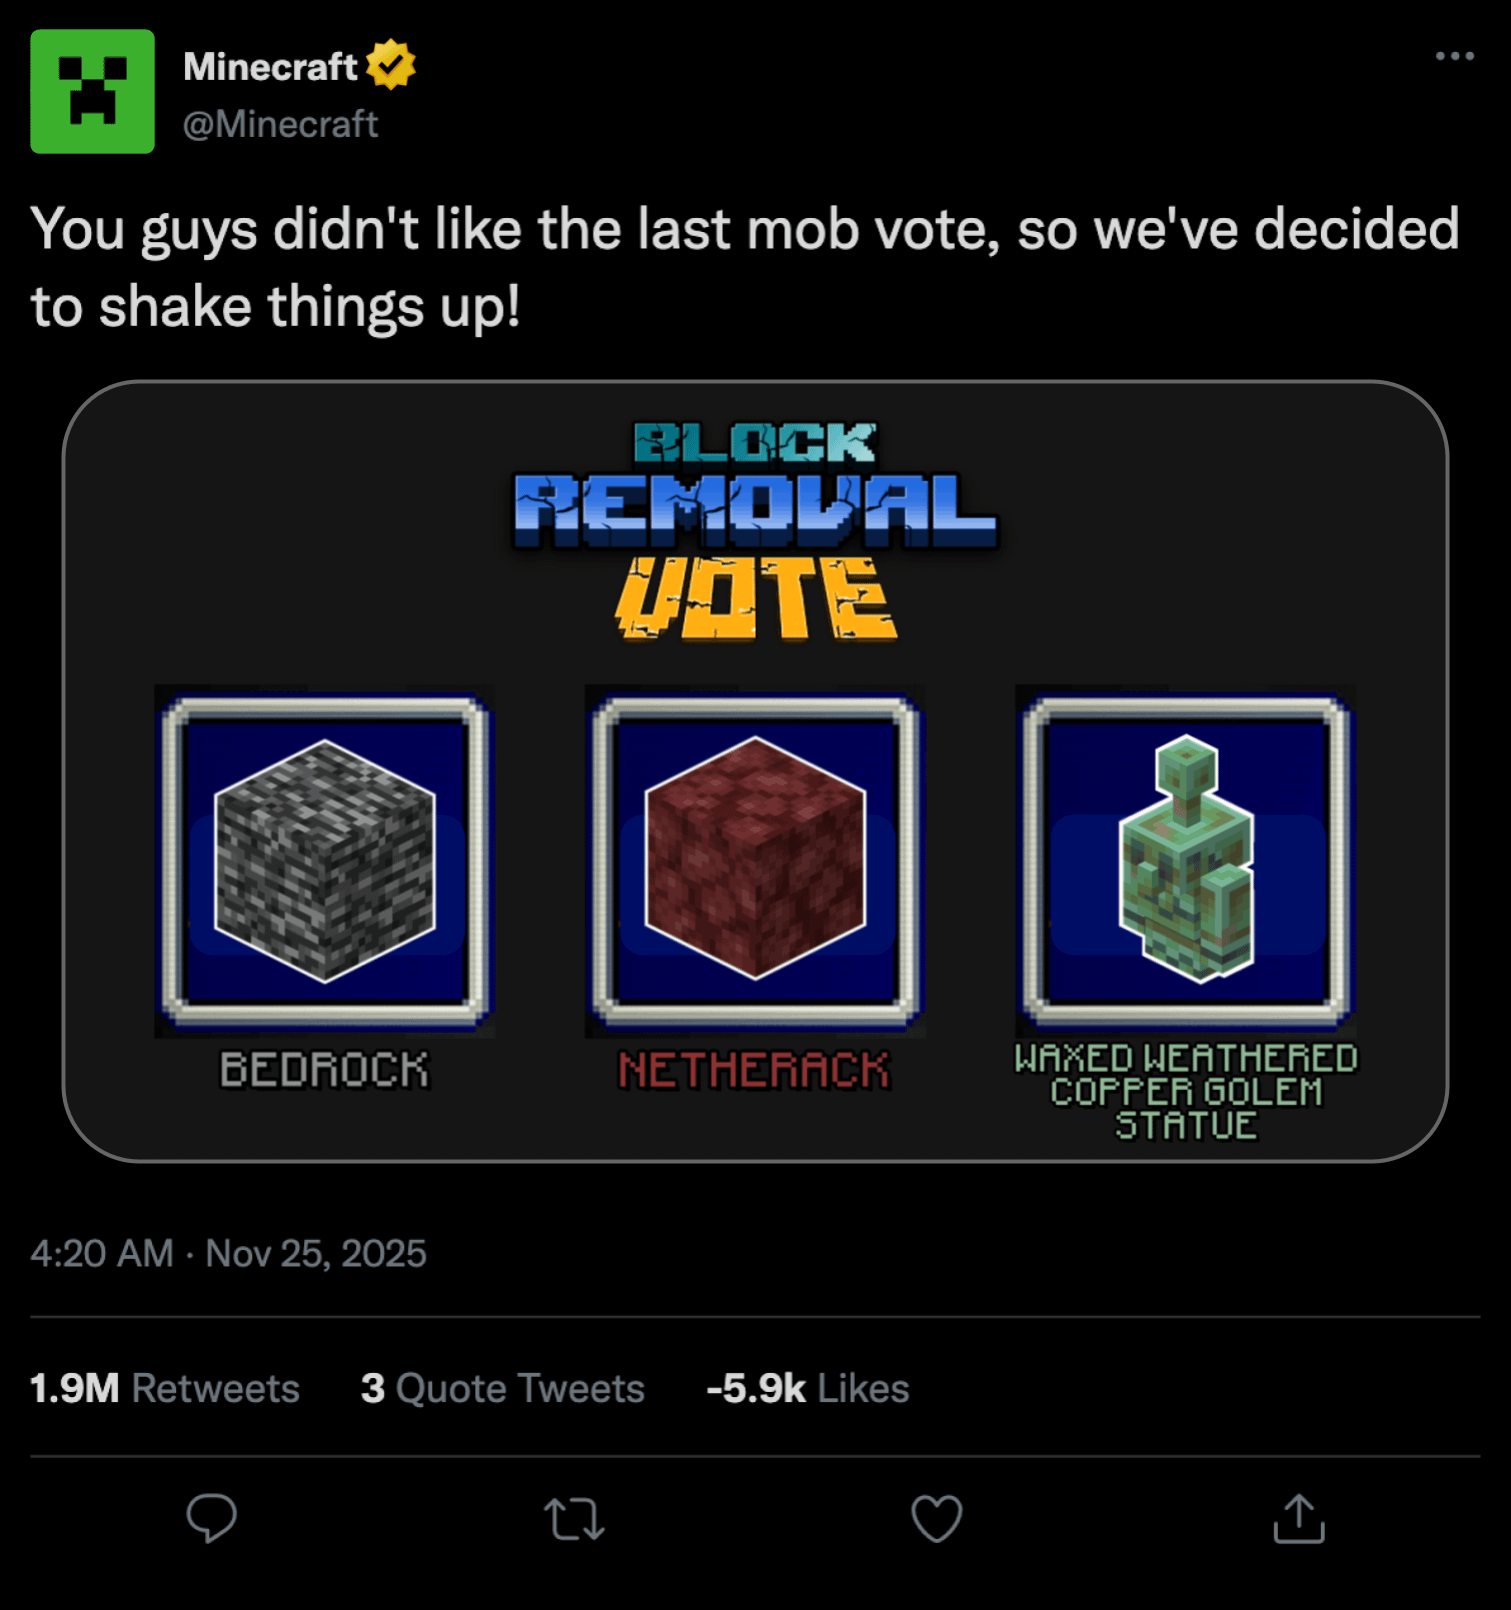View the -5.9k Likes list
Screen dimensions: 1511x1610
point(807,1388)
